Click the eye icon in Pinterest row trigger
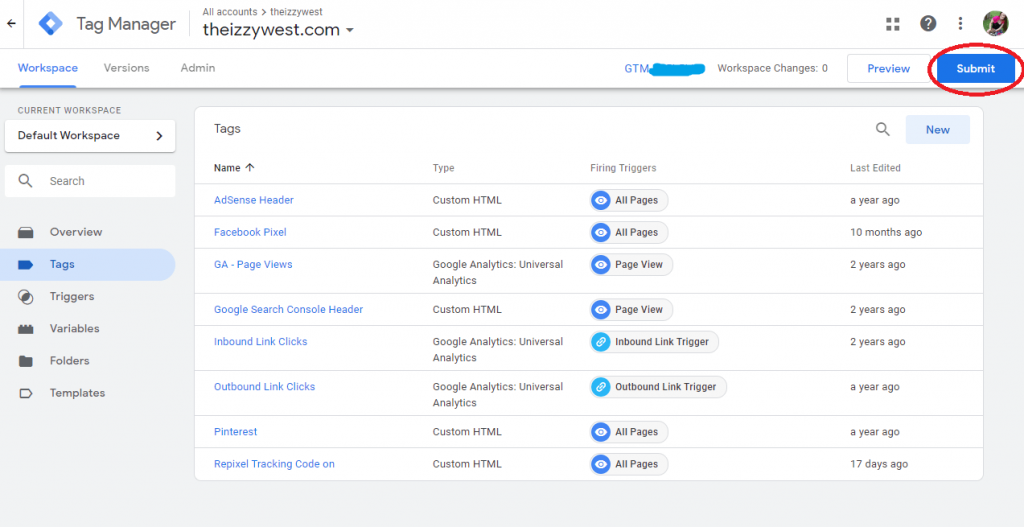 [x=601, y=432]
